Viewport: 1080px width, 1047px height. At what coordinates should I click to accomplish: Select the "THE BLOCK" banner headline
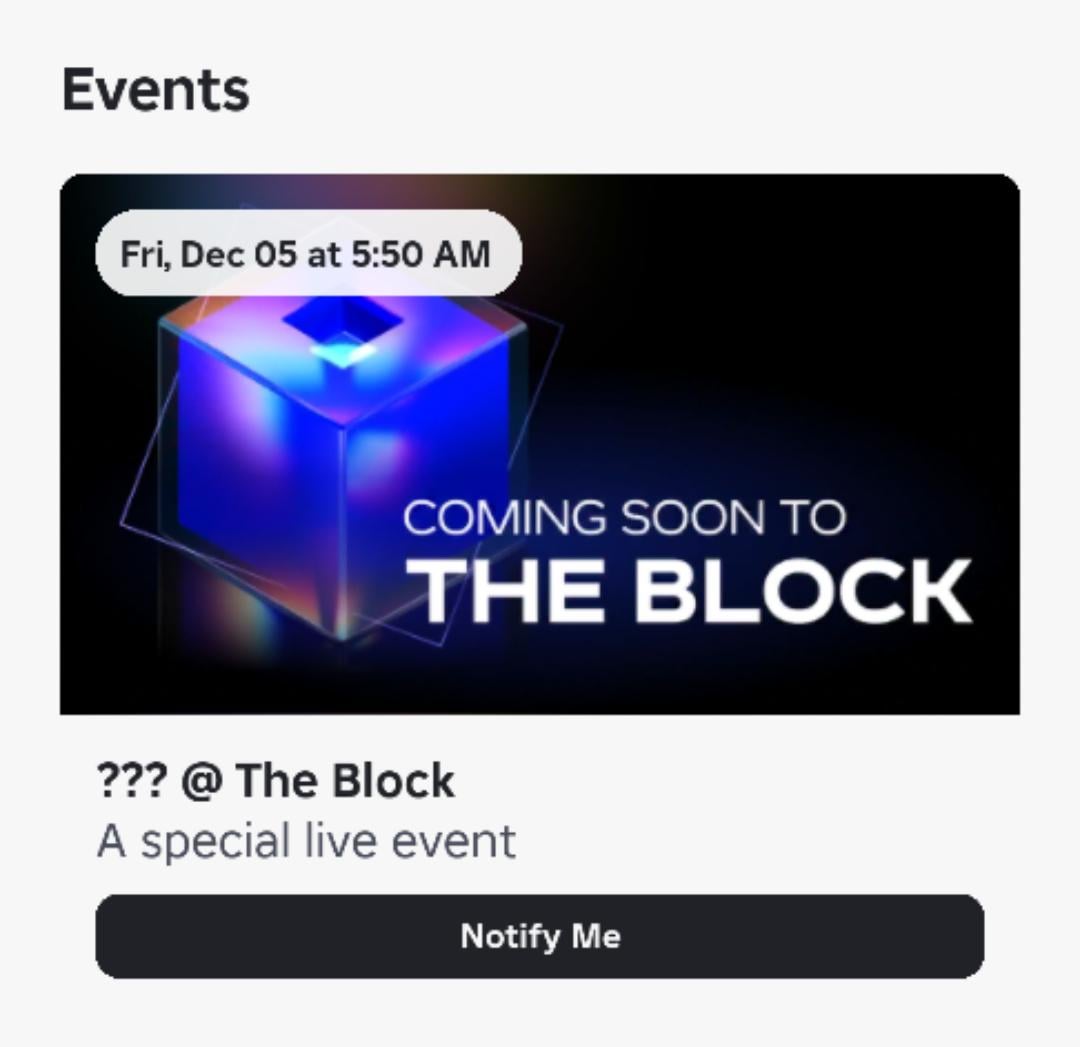(x=693, y=591)
